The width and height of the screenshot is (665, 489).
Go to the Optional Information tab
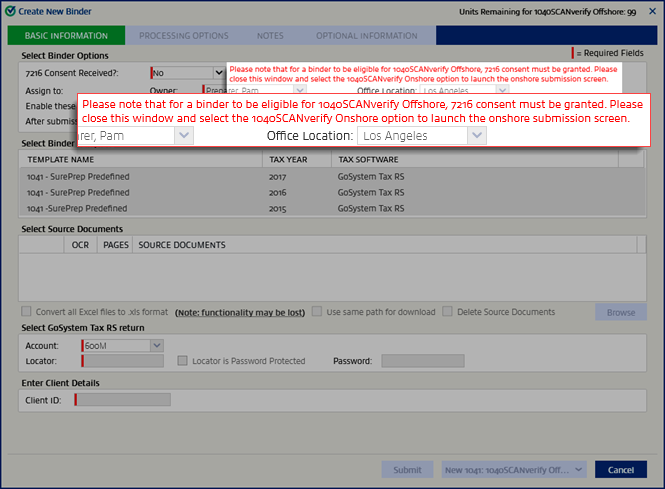pos(366,36)
